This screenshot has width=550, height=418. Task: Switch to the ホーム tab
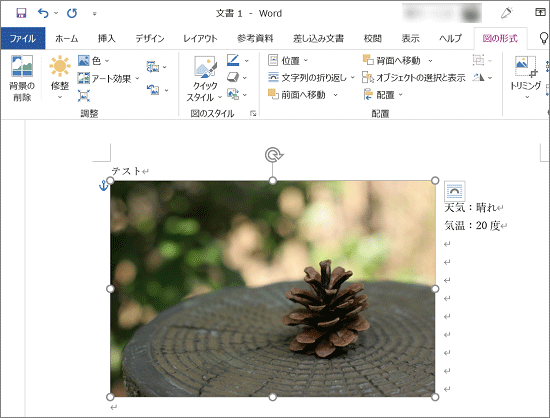coord(67,38)
